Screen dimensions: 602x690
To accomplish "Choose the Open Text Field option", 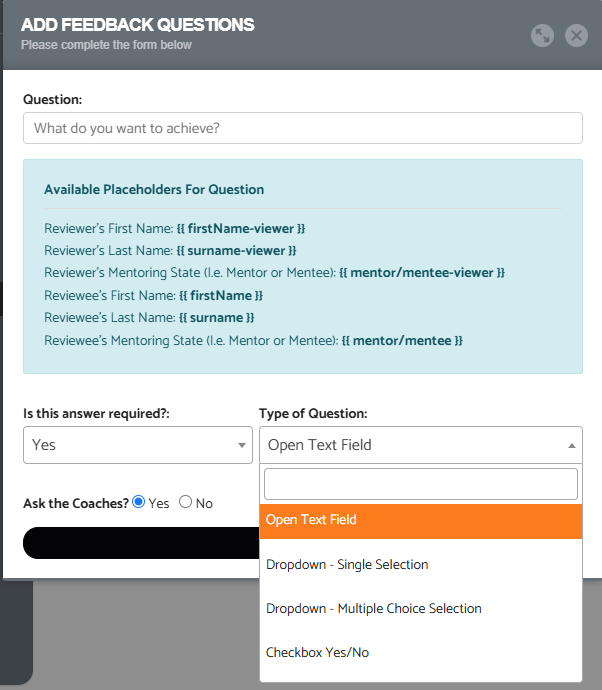I will [421, 521].
